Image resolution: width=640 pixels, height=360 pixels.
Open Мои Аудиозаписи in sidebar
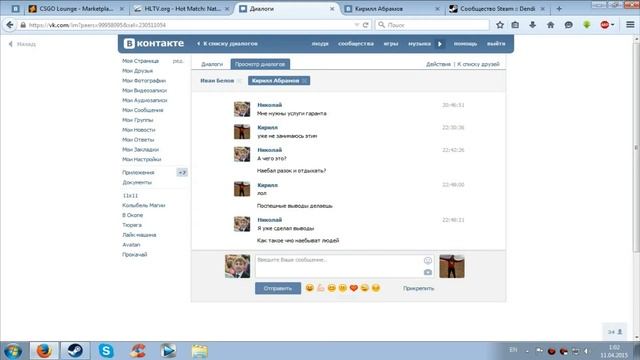pos(145,100)
